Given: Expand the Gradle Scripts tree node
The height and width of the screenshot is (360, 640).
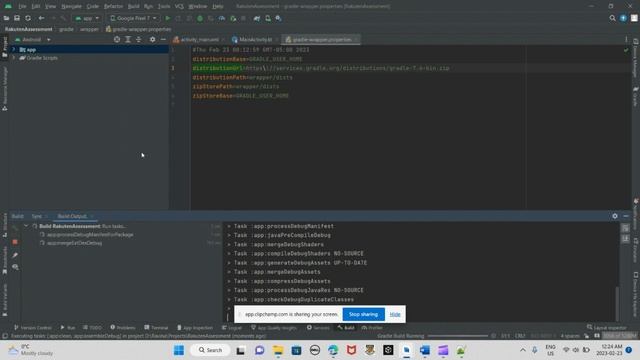Looking at the screenshot, I should point(13,58).
